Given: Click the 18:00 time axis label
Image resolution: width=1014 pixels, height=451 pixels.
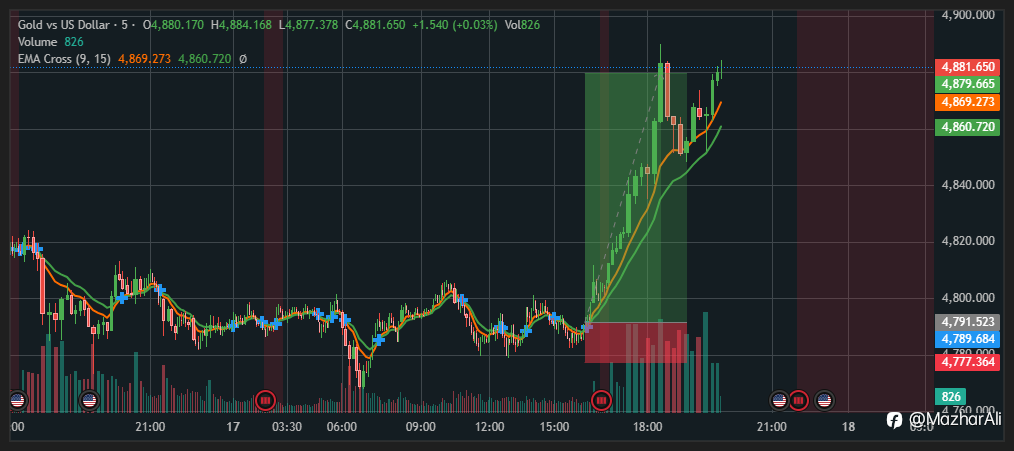Looking at the screenshot, I should pyautogui.click(x=647, y=427).
